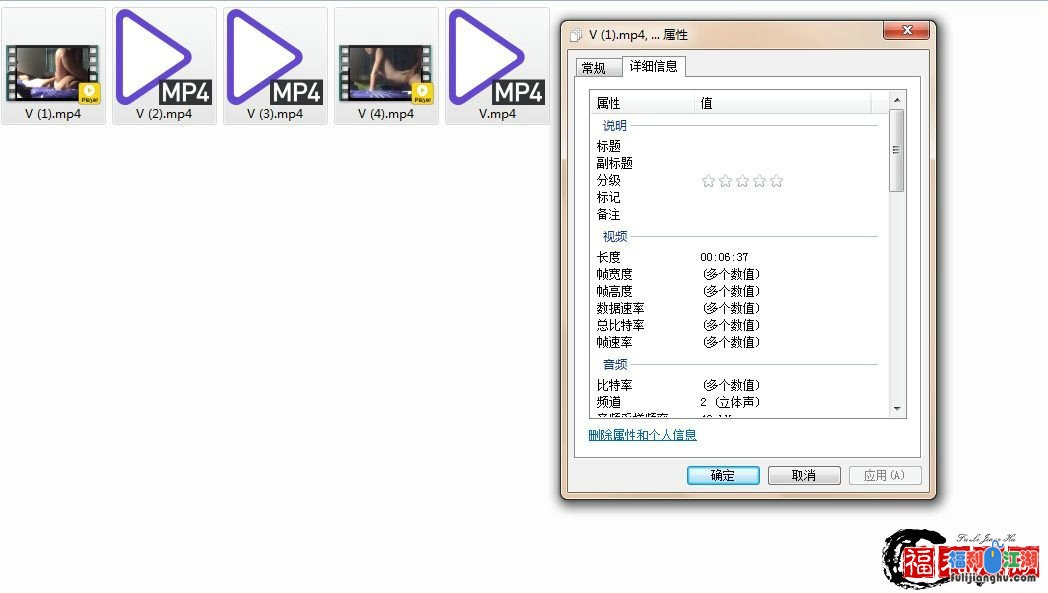Dismiss the dialog with 取消
Screen dimensions: 1048x593
(x=804, y=475)
